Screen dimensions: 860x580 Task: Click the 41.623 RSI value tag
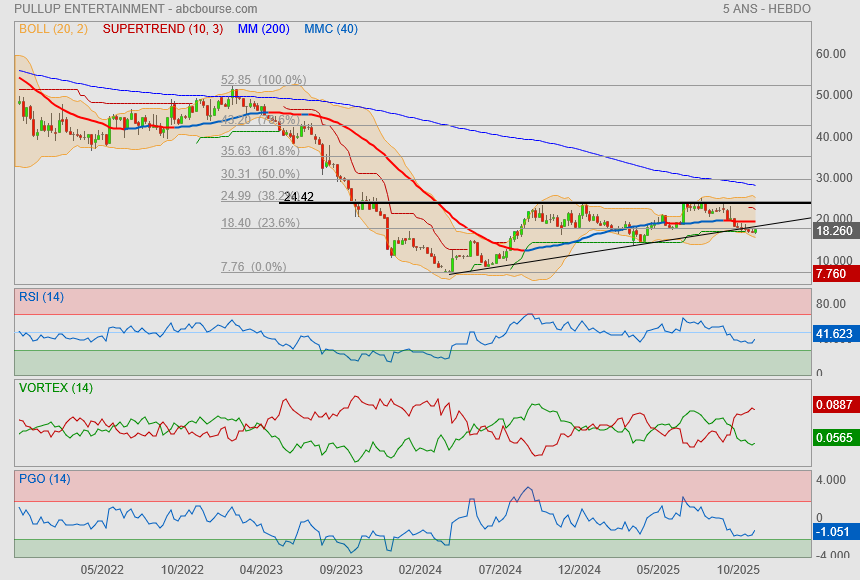coord(834,334)
